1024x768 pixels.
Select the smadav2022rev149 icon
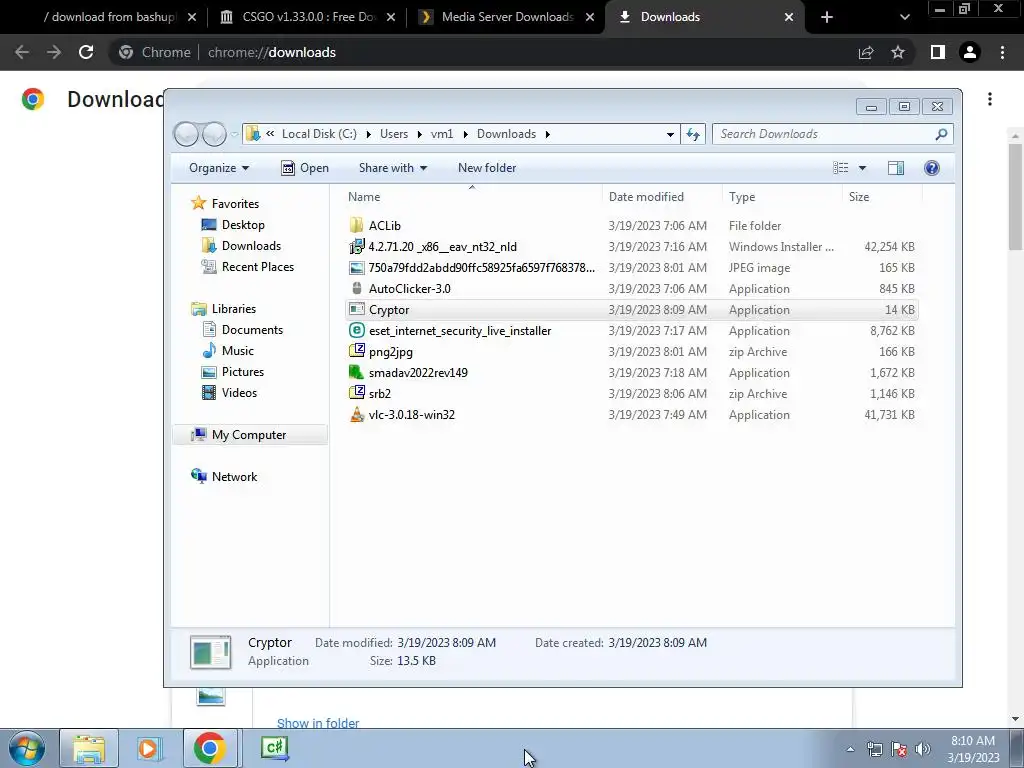pos(356,372)
